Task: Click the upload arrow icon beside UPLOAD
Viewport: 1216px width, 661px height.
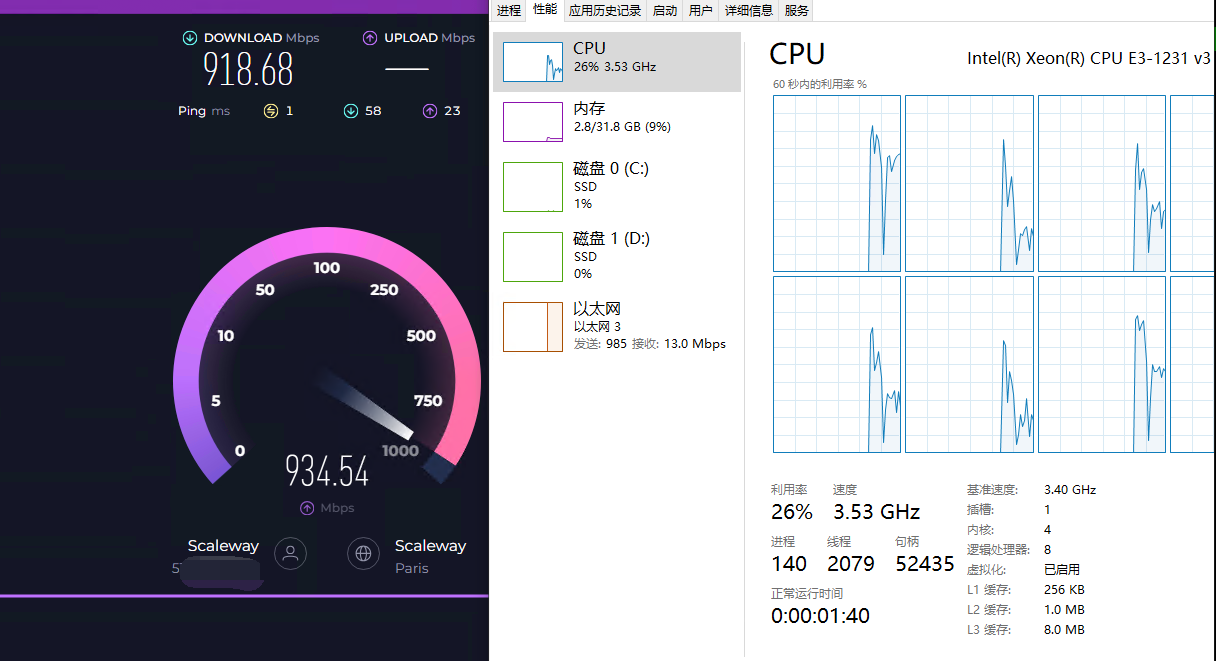Action: click(370, 38)
